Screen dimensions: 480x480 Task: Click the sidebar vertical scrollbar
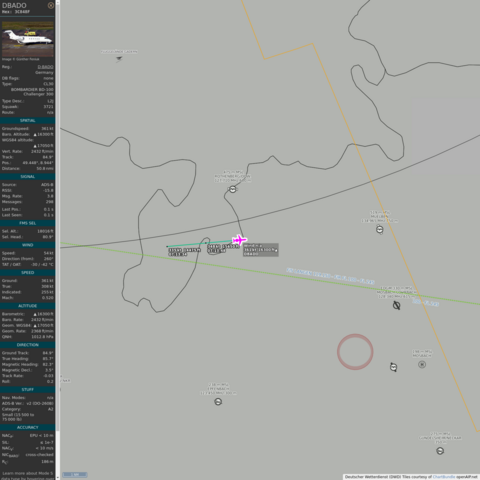[x=58, y=217]
